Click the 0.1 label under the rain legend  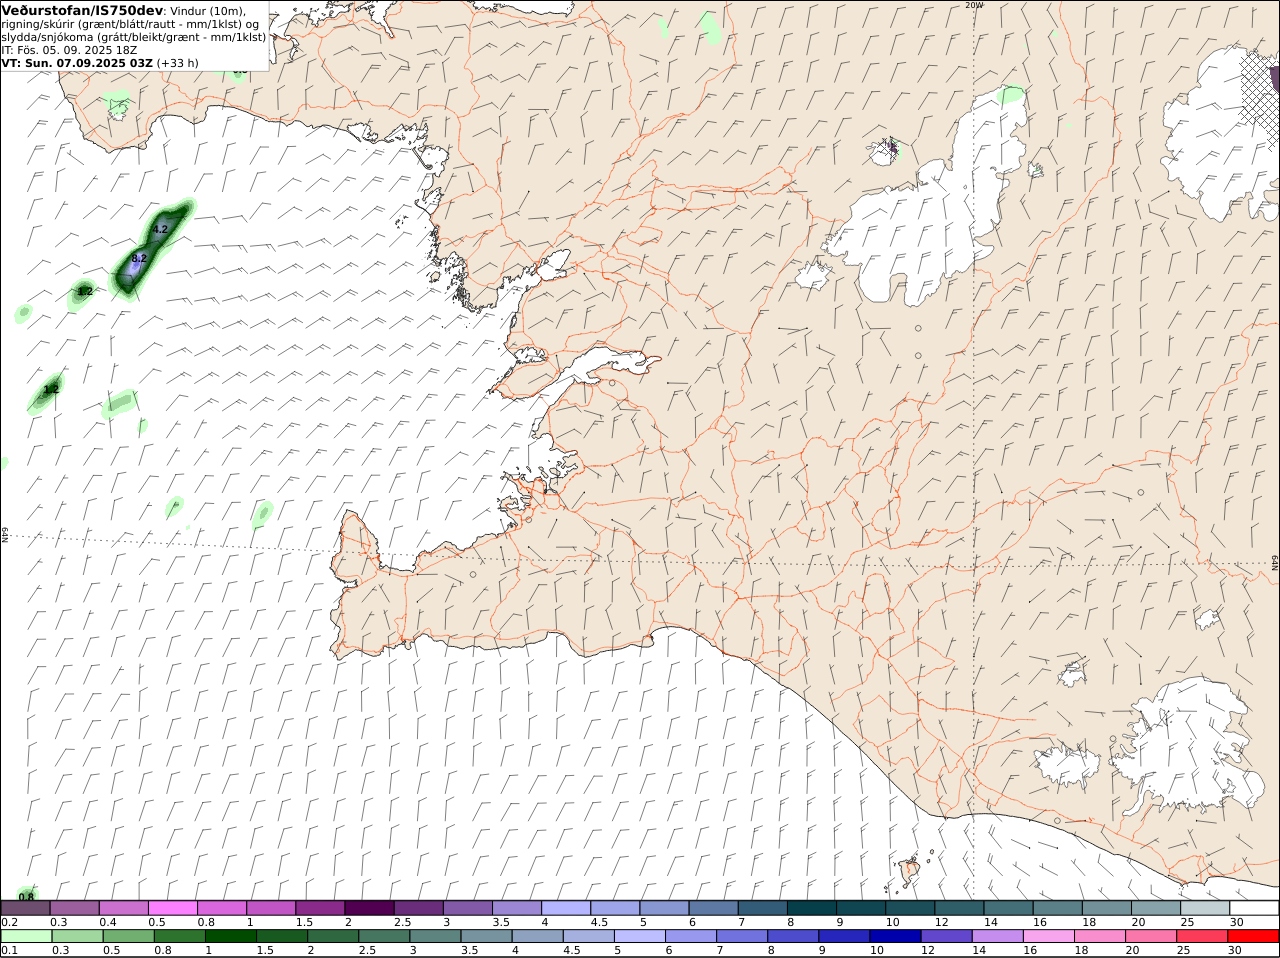[x=9, y=950]
